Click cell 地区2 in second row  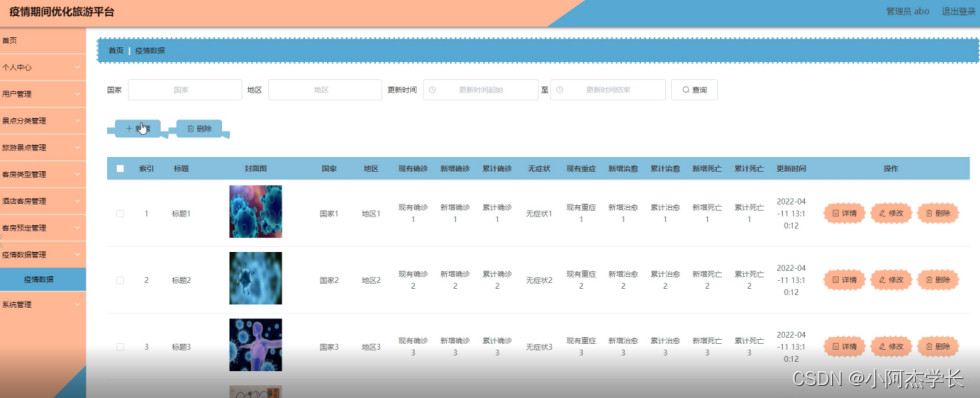(371, 281)
